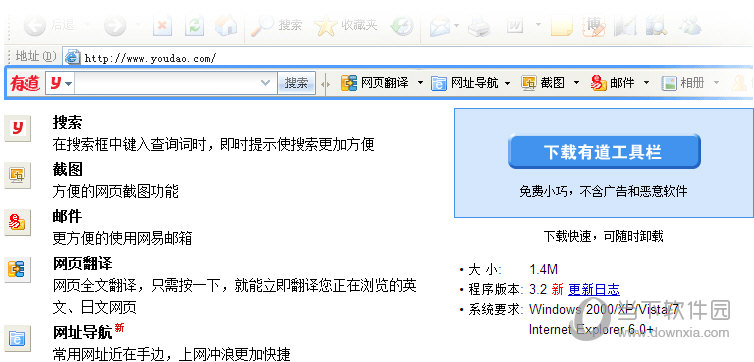Viewport: 754px width, 362px height.
Task: Click 网址导航 label on the toolbar
Action: [x=474, y=83]
